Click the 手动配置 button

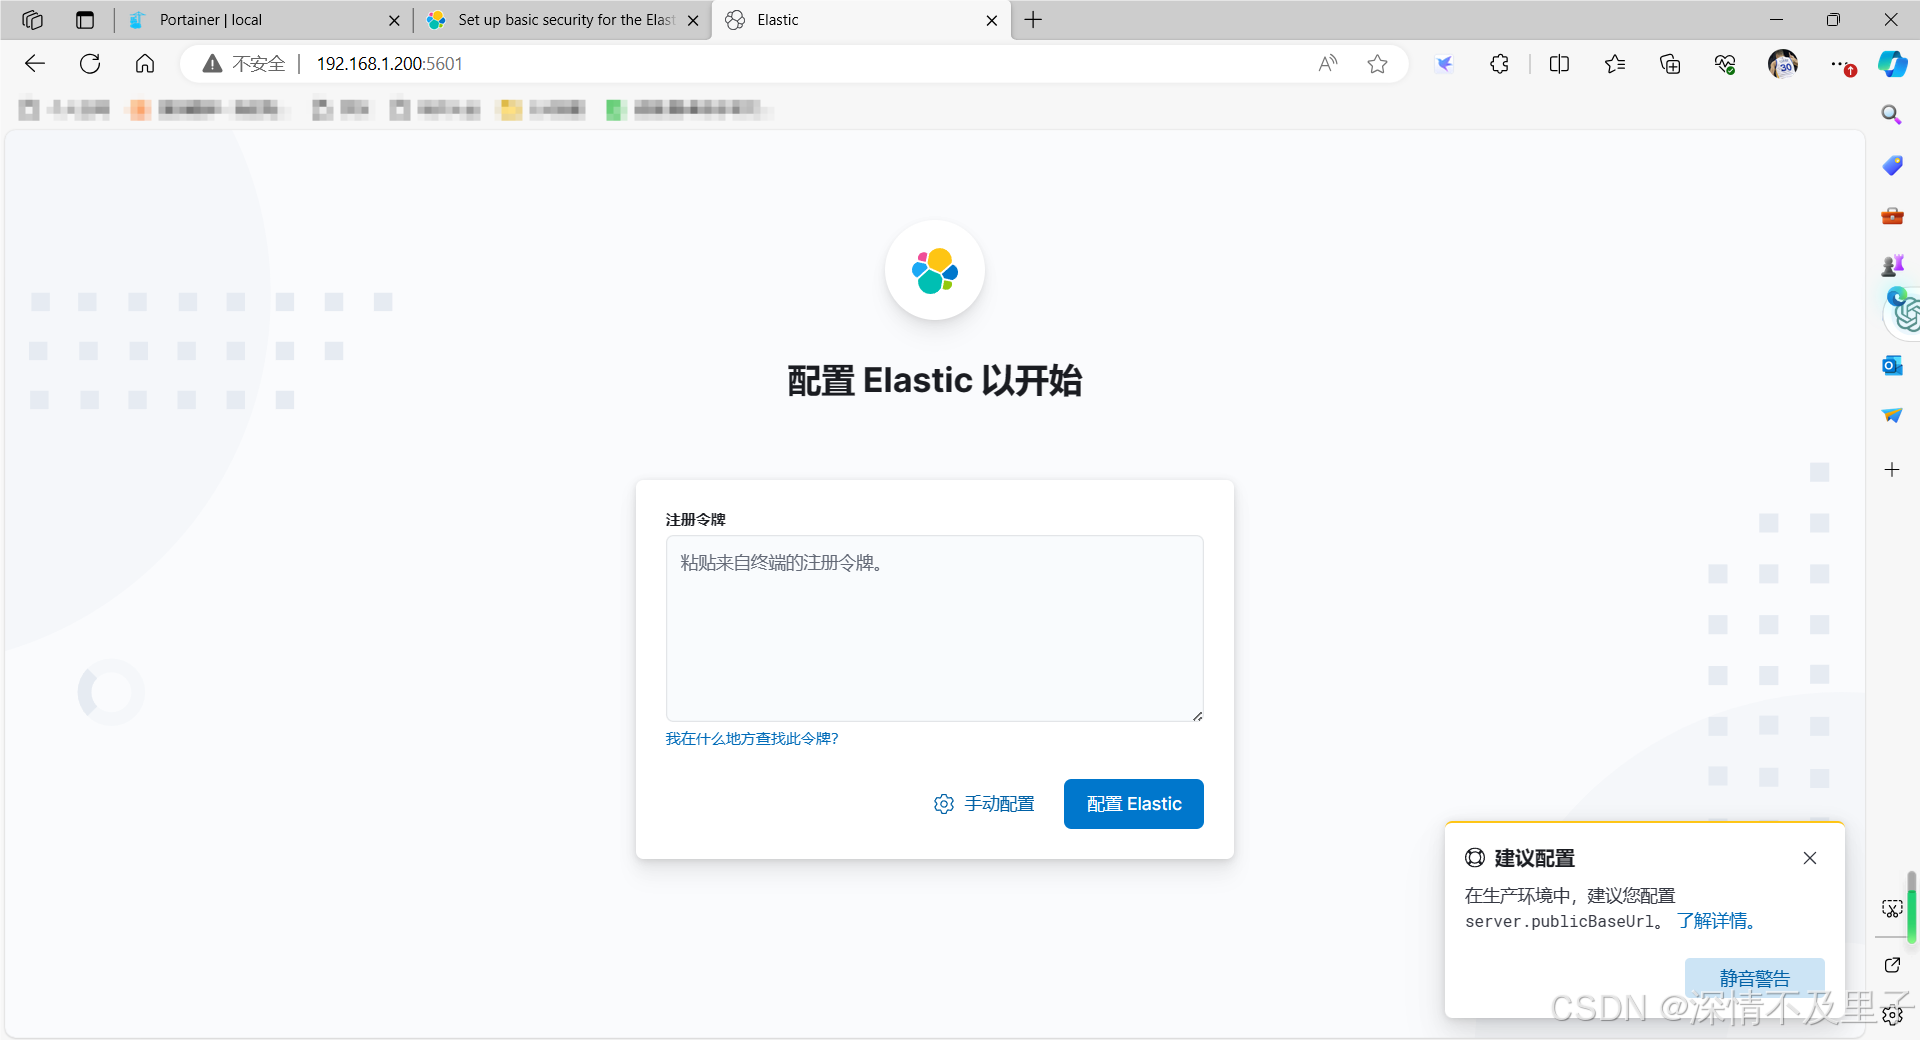tap(984, 804)
